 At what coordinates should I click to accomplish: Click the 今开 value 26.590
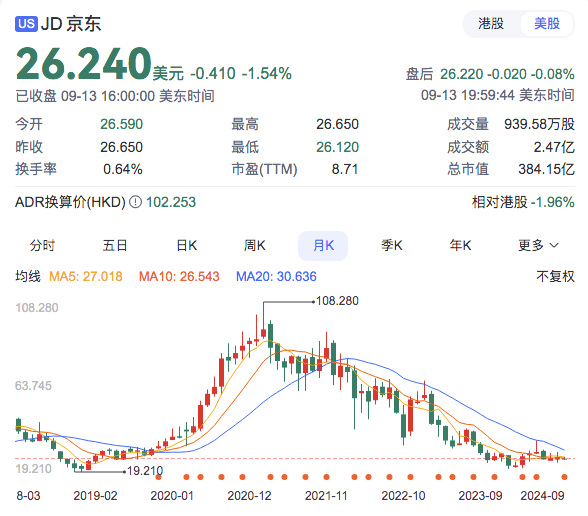[122, 124]
